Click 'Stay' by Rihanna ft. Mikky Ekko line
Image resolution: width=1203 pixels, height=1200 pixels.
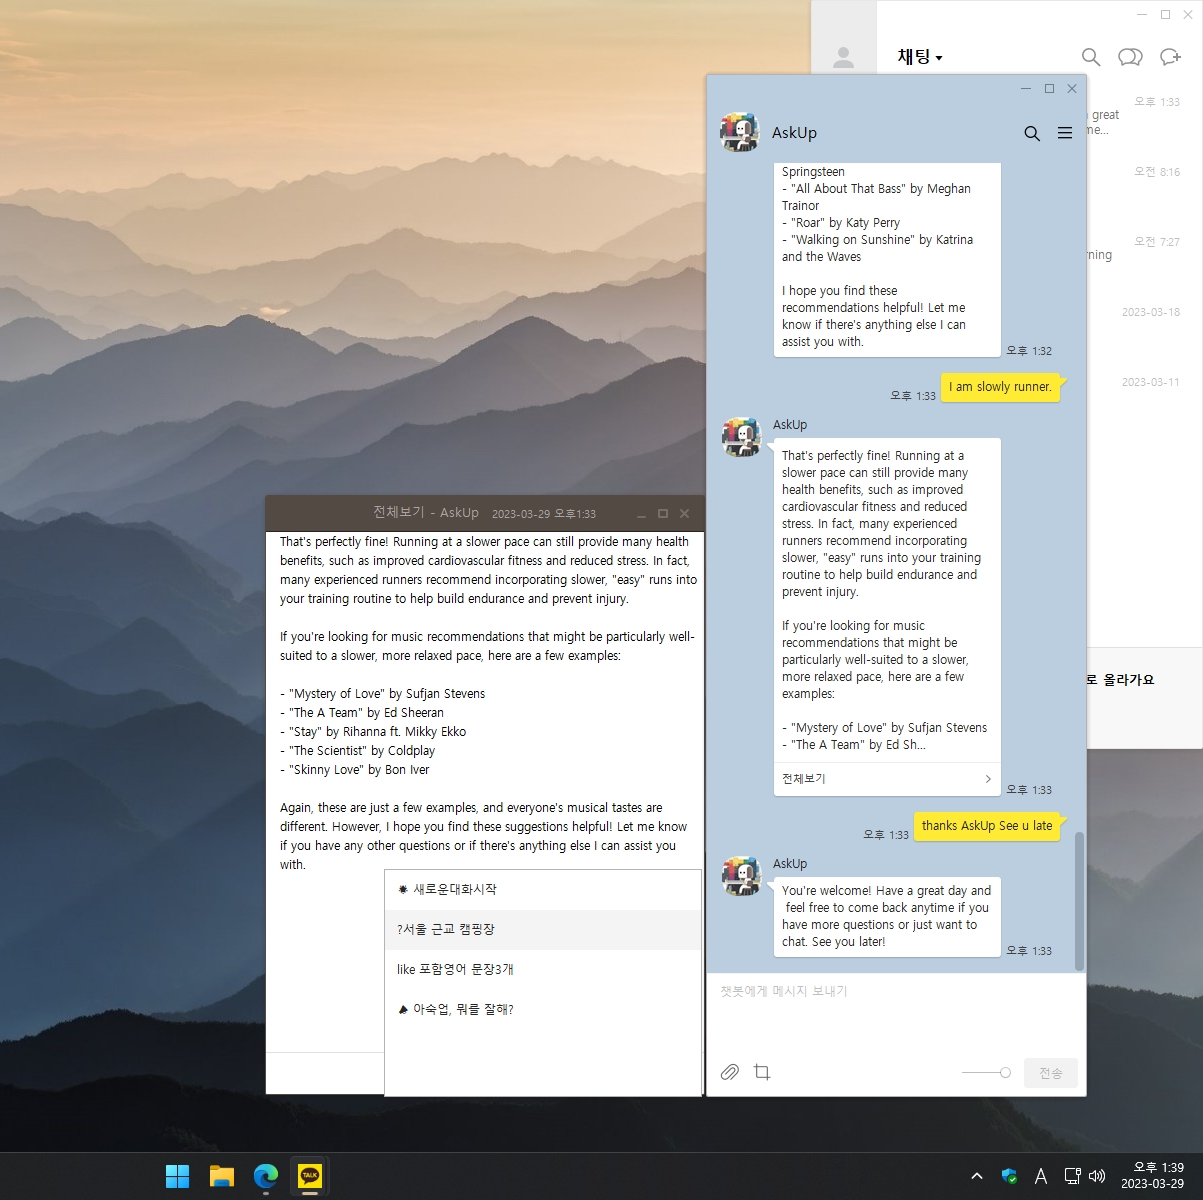click(373, 732)
